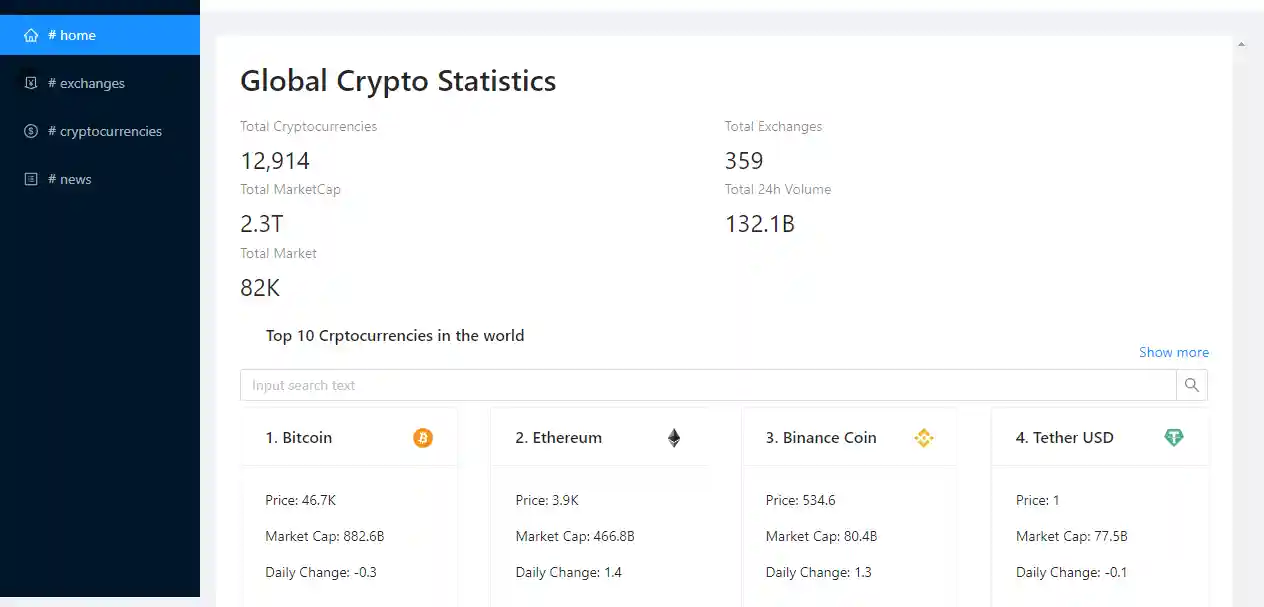Viewport: 1264px width, 607px height.
Task: Click the Tether USD logo icon
Action: pyautogui.click(x=1173, y=437)
